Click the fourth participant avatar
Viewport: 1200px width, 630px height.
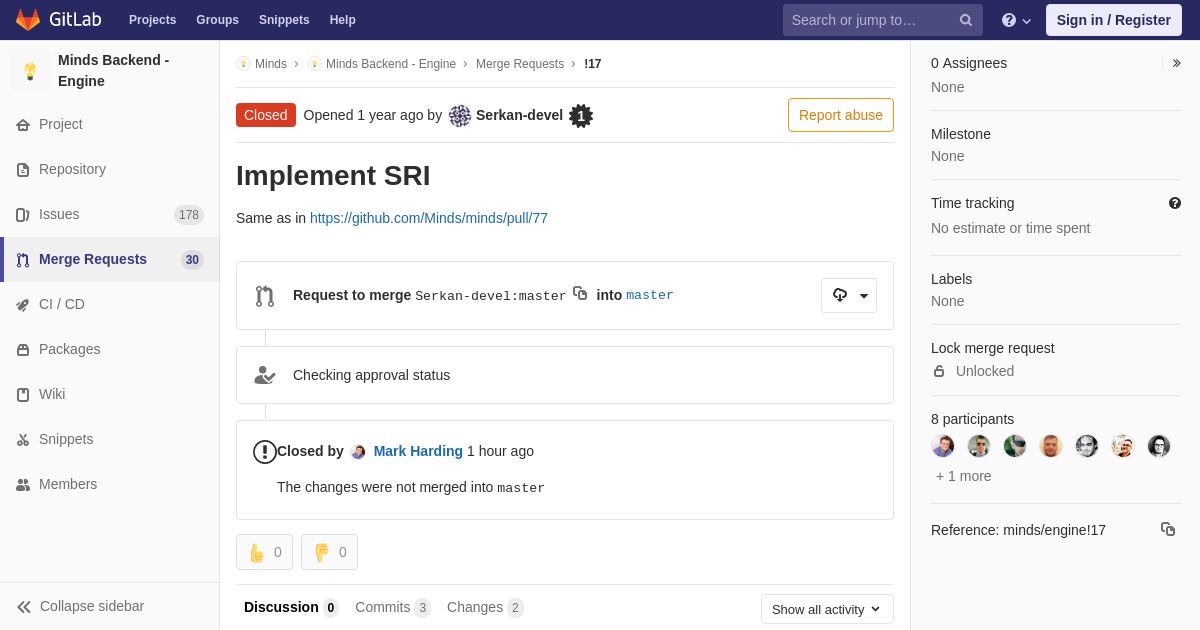click(x=1051, y=446)
